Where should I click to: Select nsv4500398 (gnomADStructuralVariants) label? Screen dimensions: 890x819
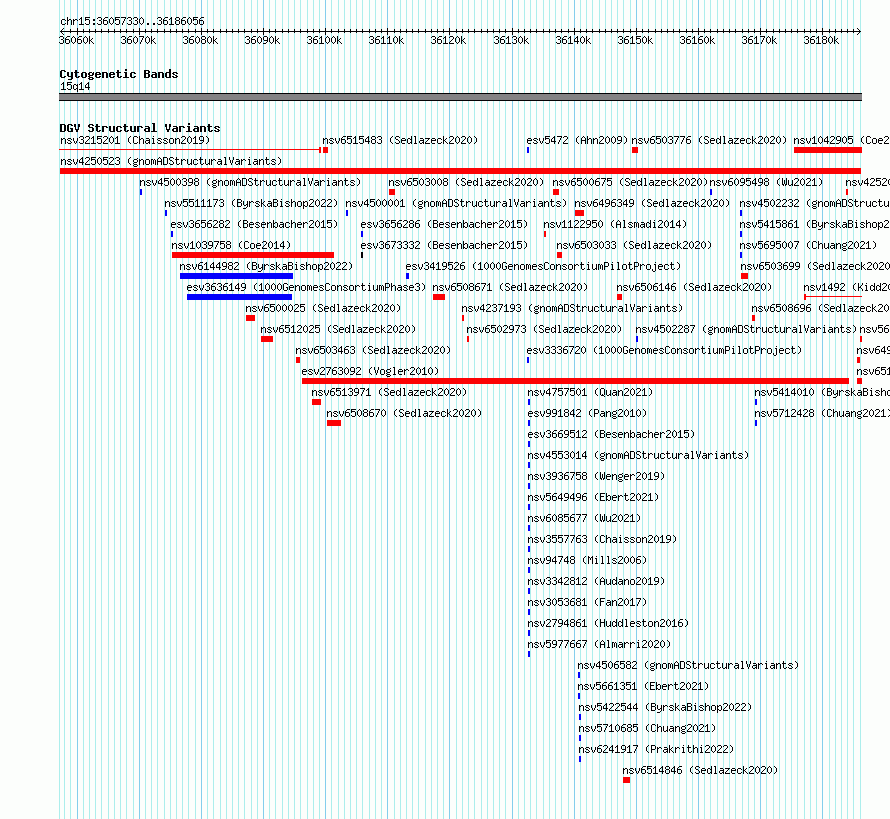pos(250,182)
